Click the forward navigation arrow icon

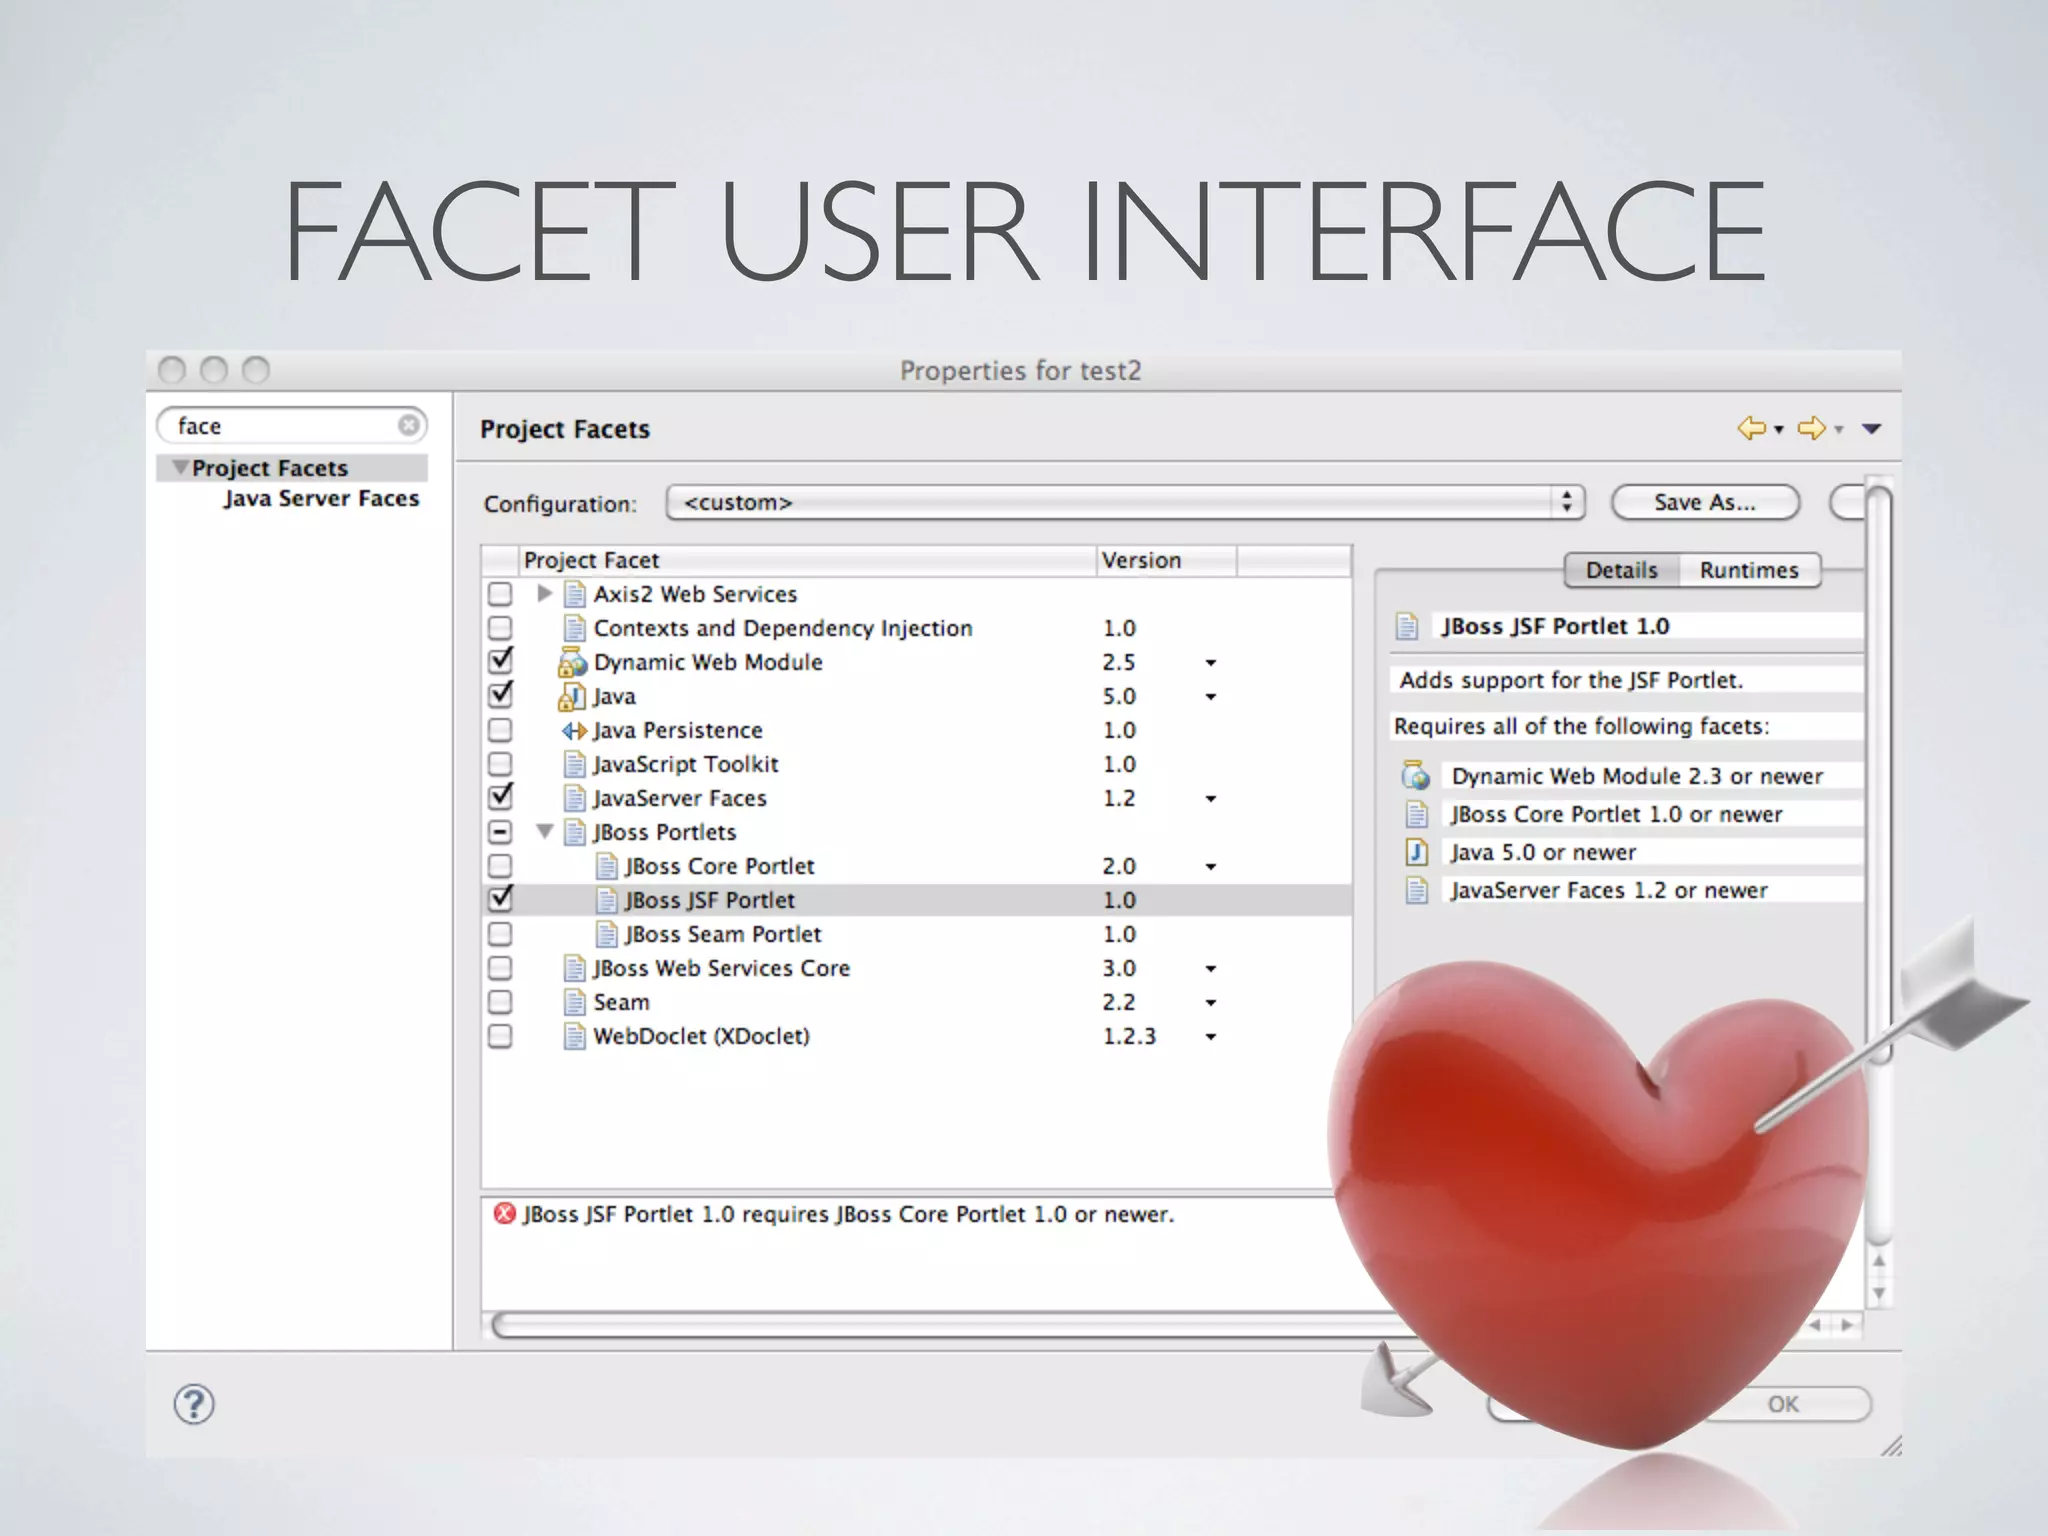[1811, 429]
